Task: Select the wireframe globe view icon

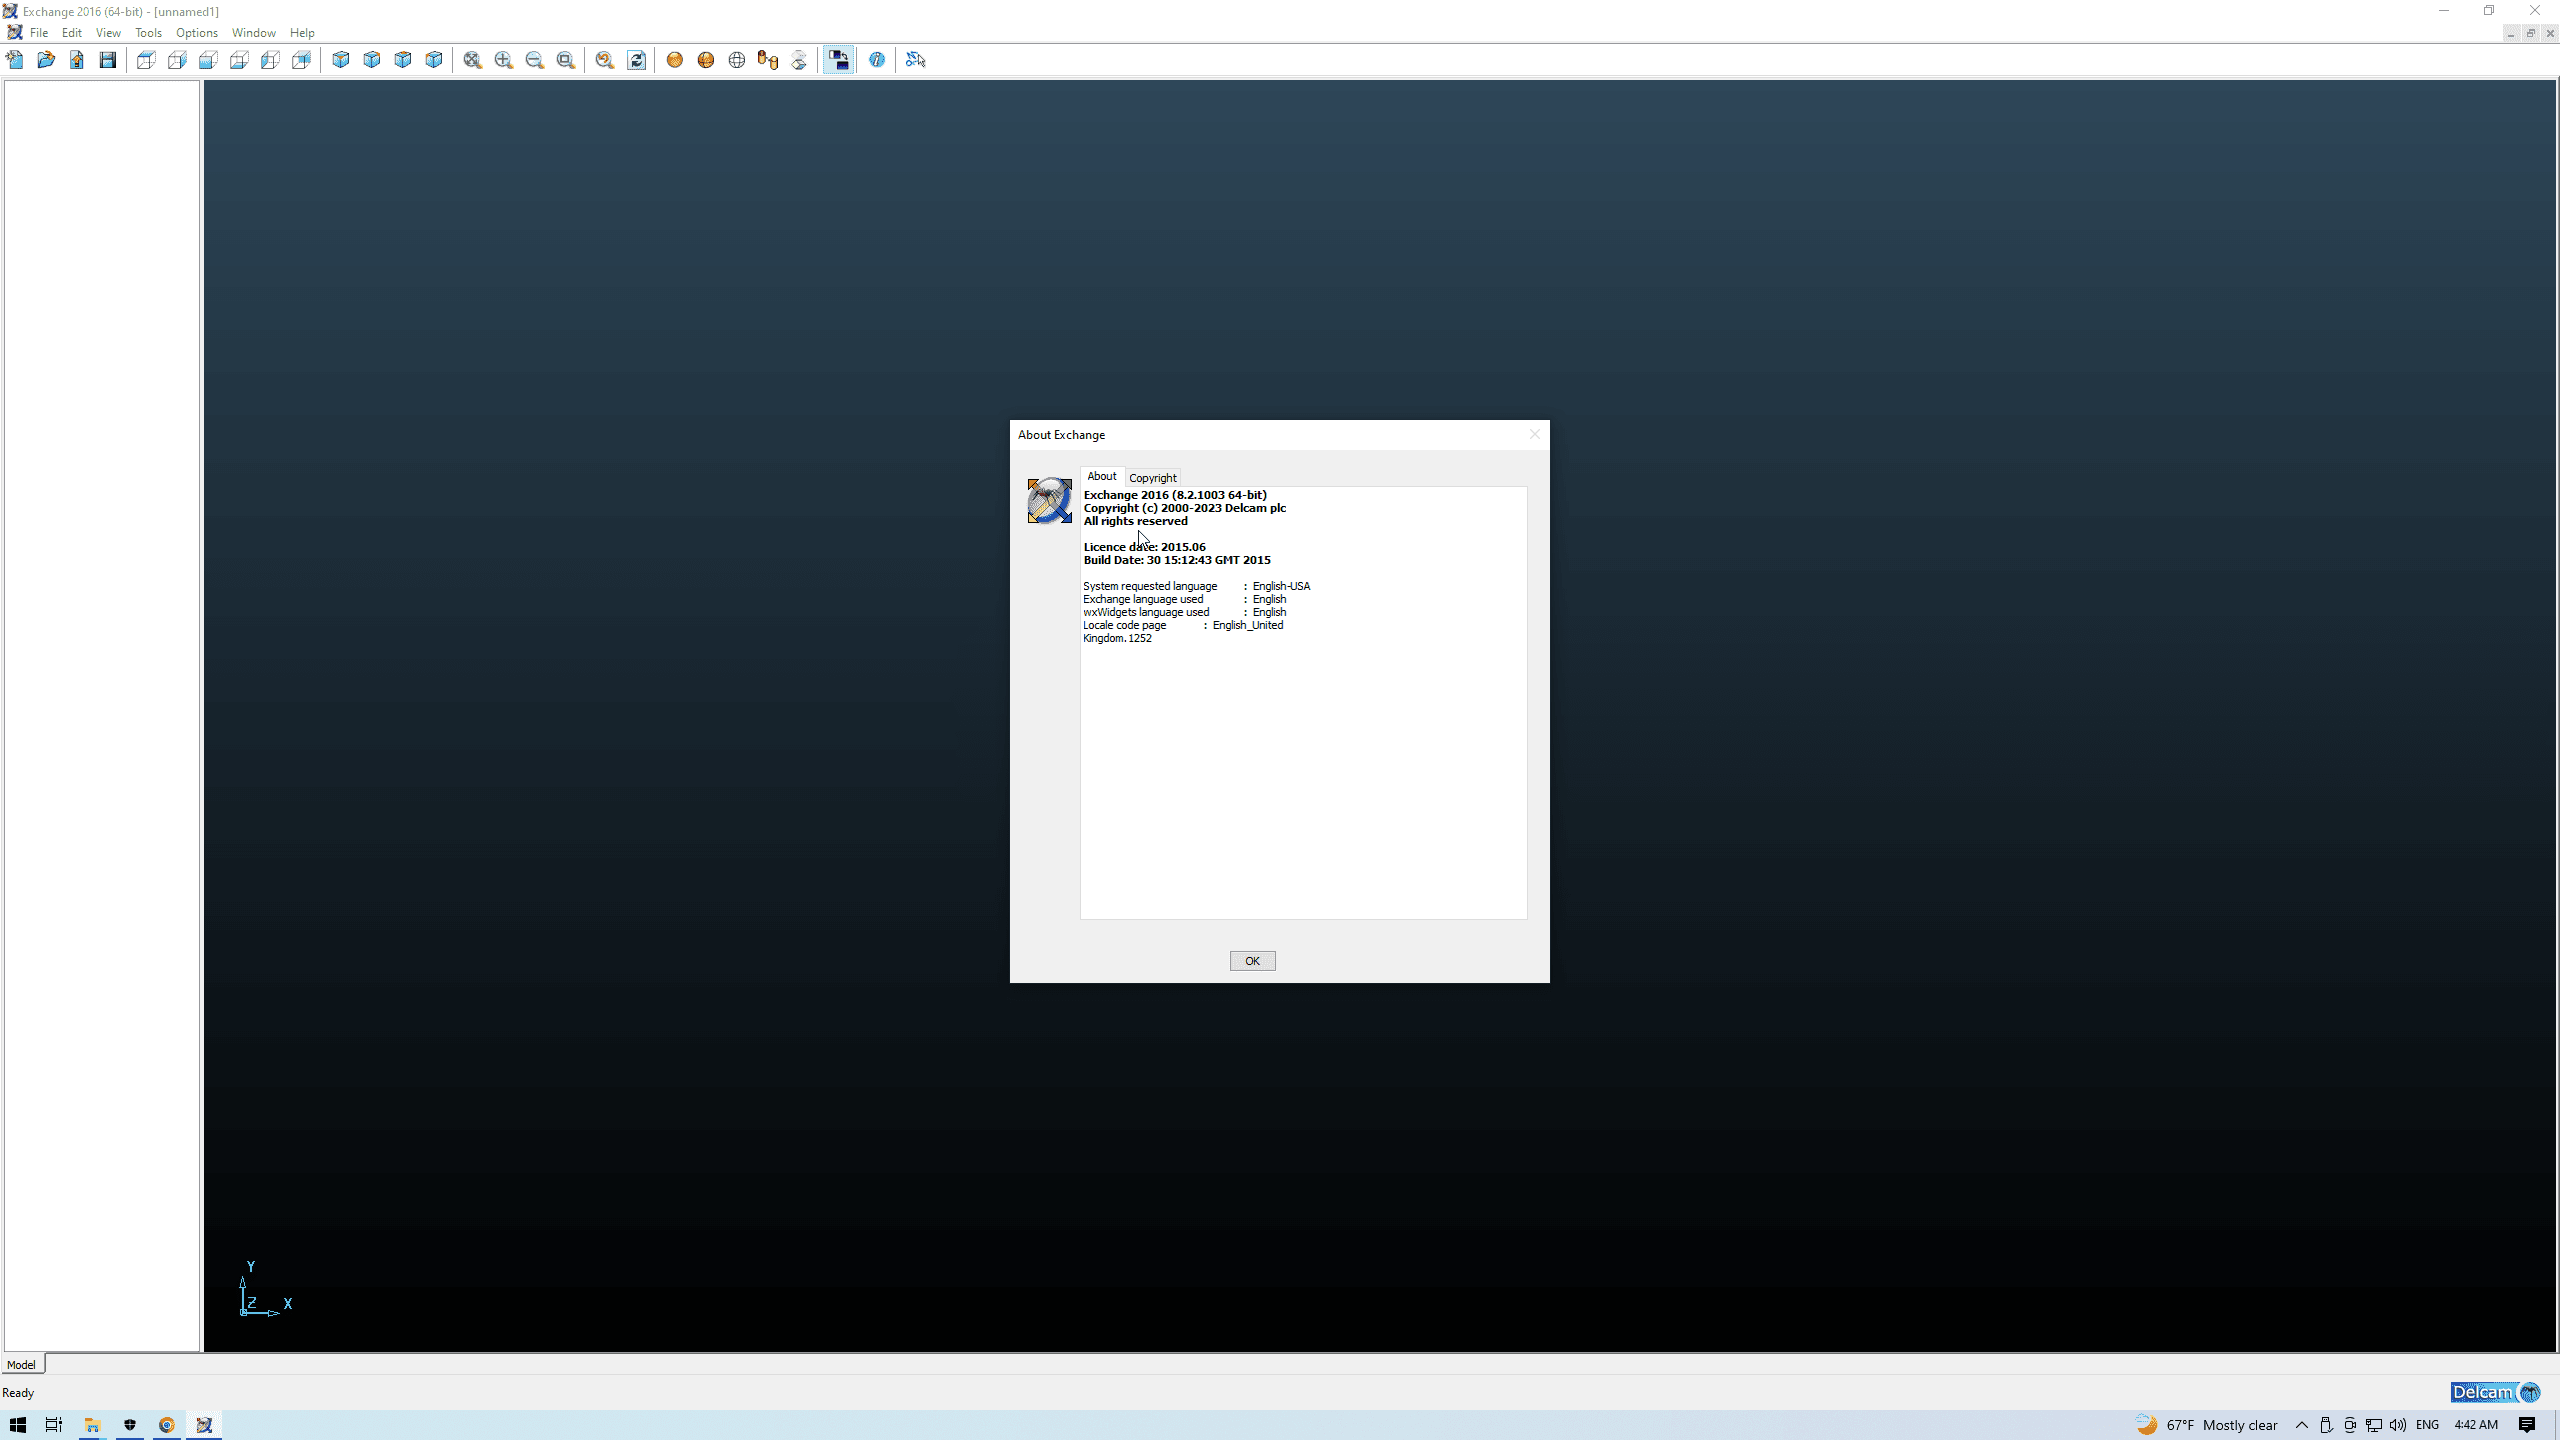Action: click(x=737, y=60)
